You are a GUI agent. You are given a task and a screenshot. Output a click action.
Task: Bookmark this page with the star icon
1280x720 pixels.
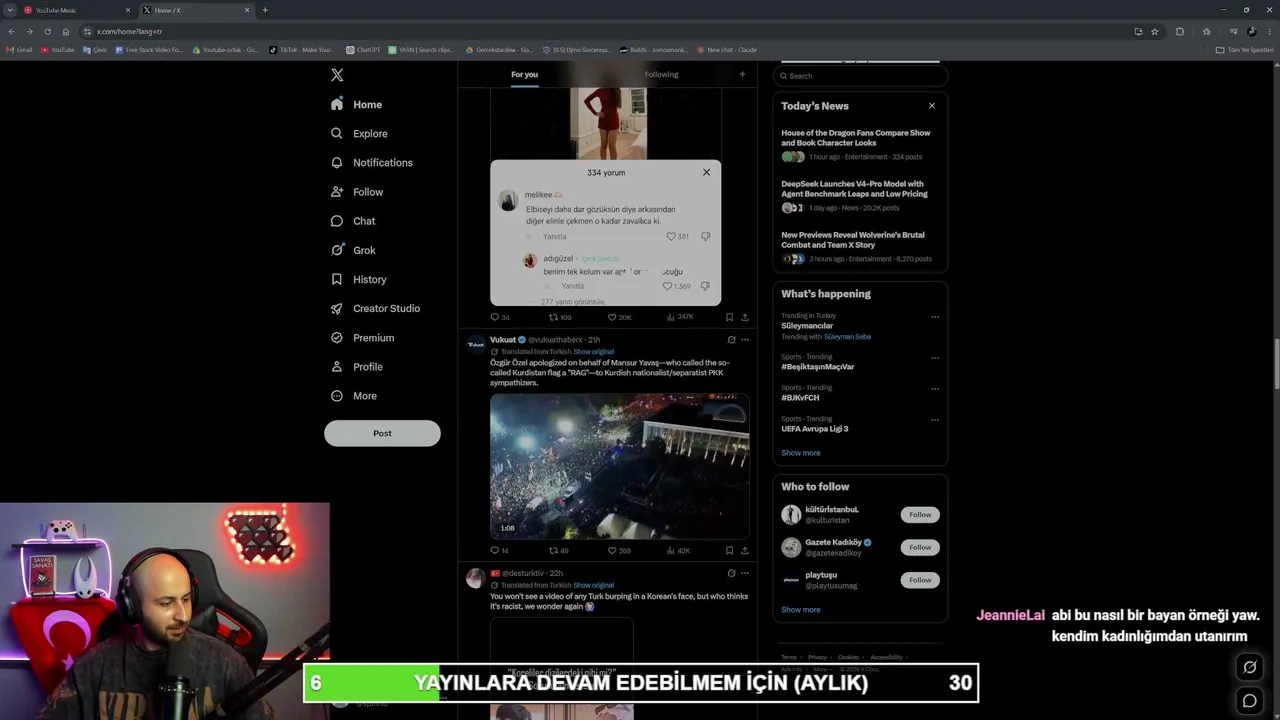click(x=1154, y=31)
